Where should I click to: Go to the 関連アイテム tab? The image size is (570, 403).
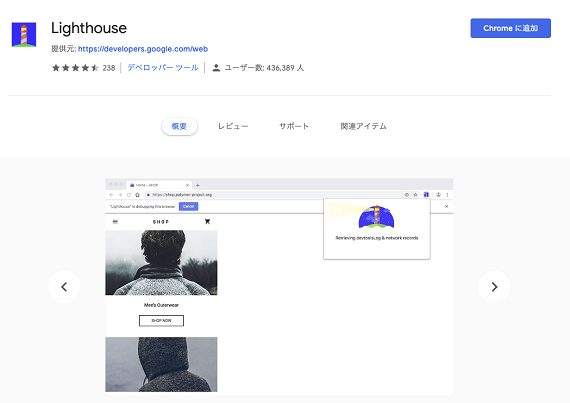pos(363,126)
